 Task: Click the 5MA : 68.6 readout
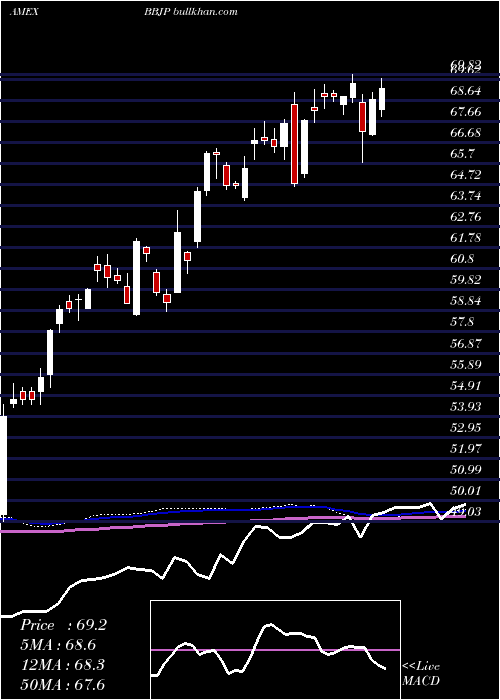coord(58,645)
